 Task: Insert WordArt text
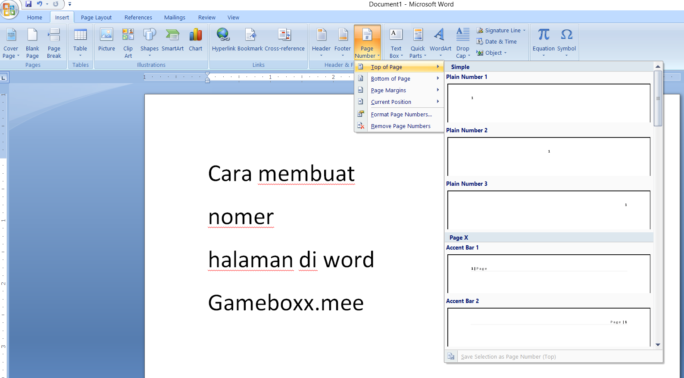[x=440, y=43]
